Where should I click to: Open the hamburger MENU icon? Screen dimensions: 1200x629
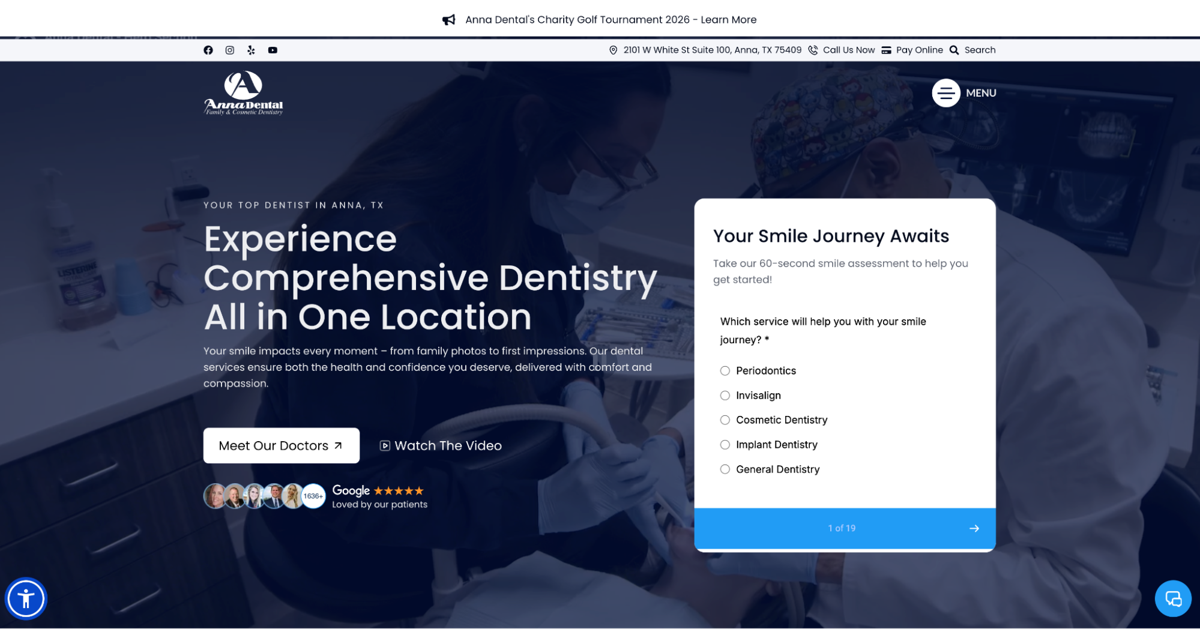pos(946,93)
